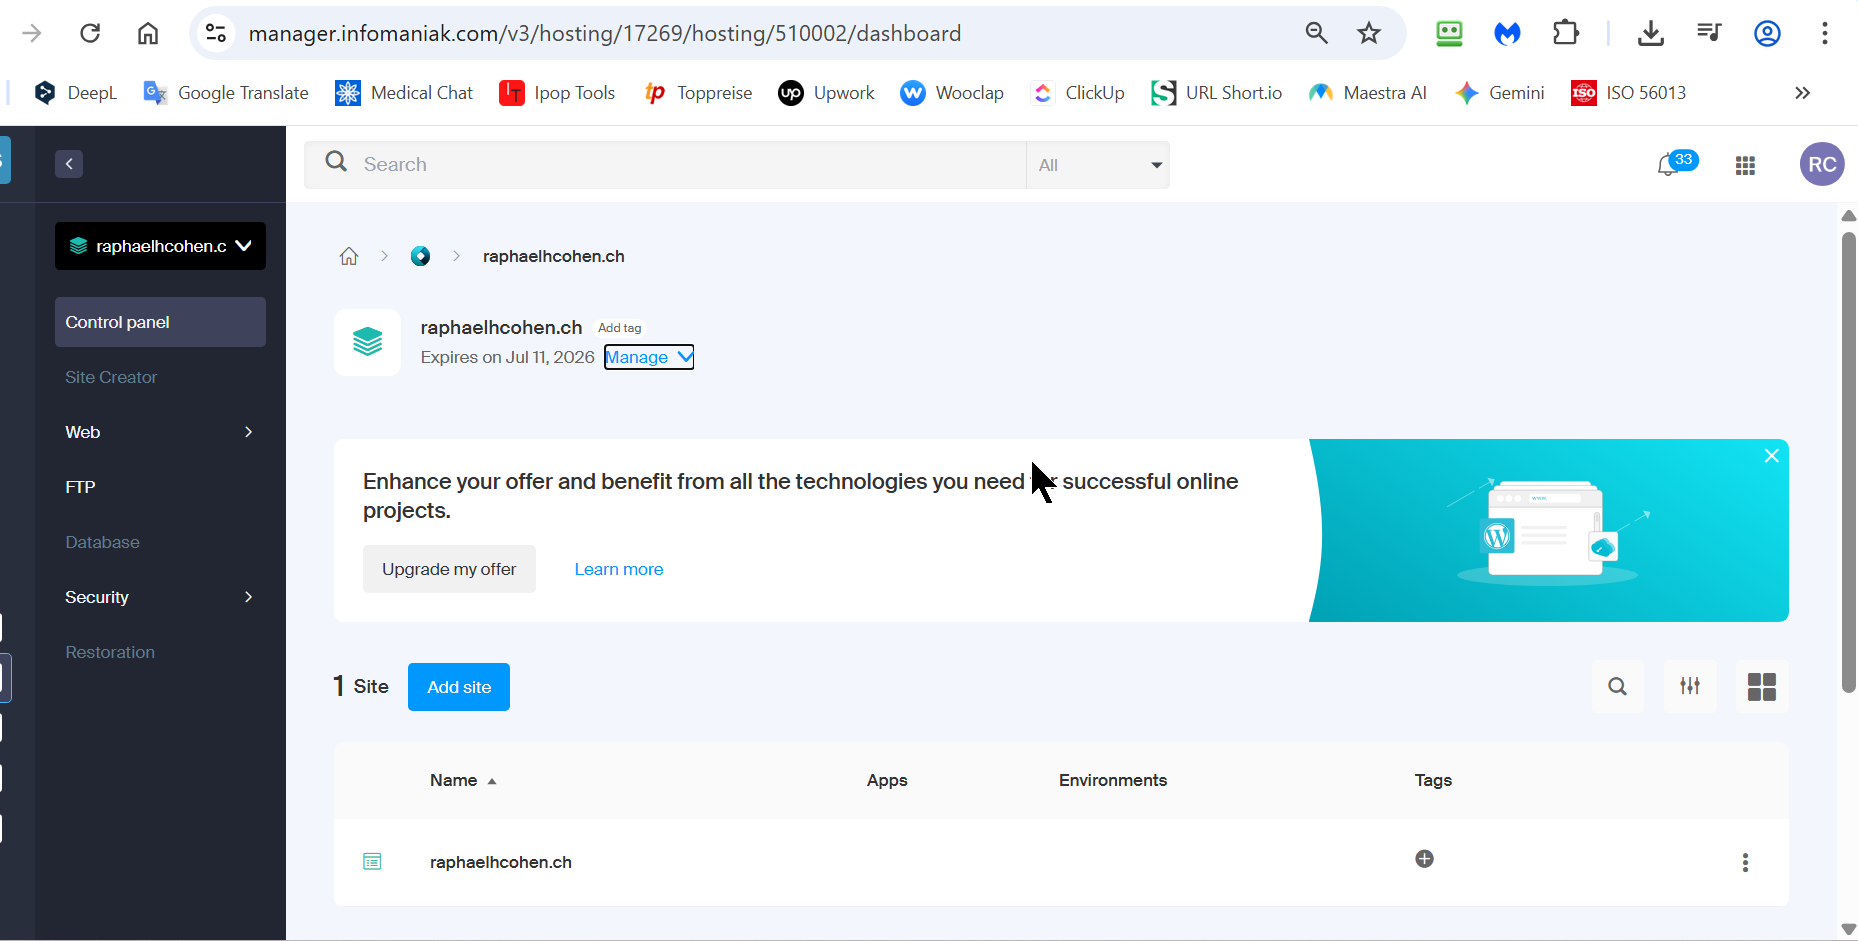Expand the Web menu in sidebar

tap(160, 432)
